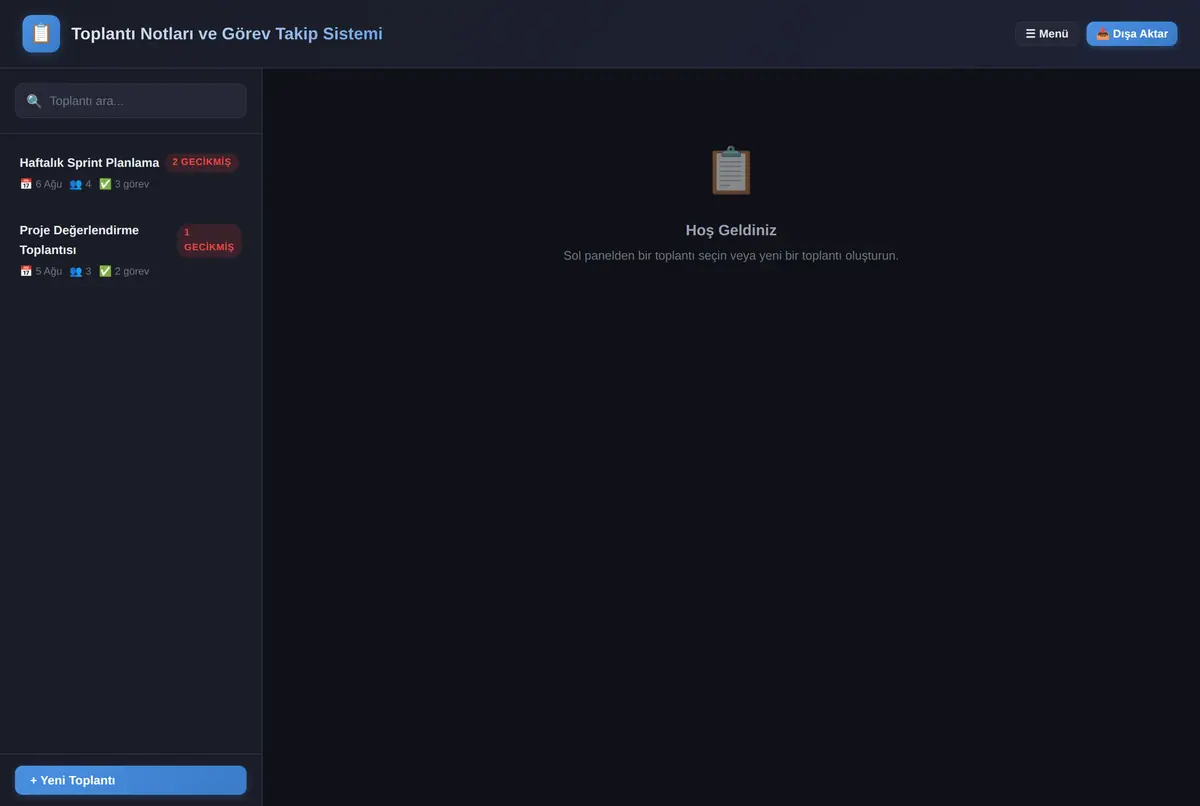
Task: Click the Toplantı Notları ve Görev Takip Sistemi title
Action: coord(227,34)
